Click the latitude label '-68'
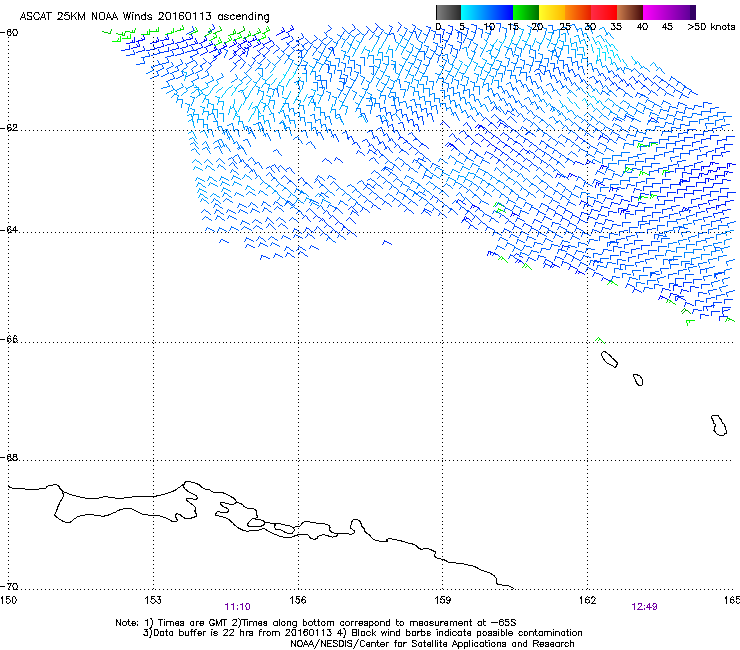The height and width of the screenshot is (650, 740). [x=9, y=457]
